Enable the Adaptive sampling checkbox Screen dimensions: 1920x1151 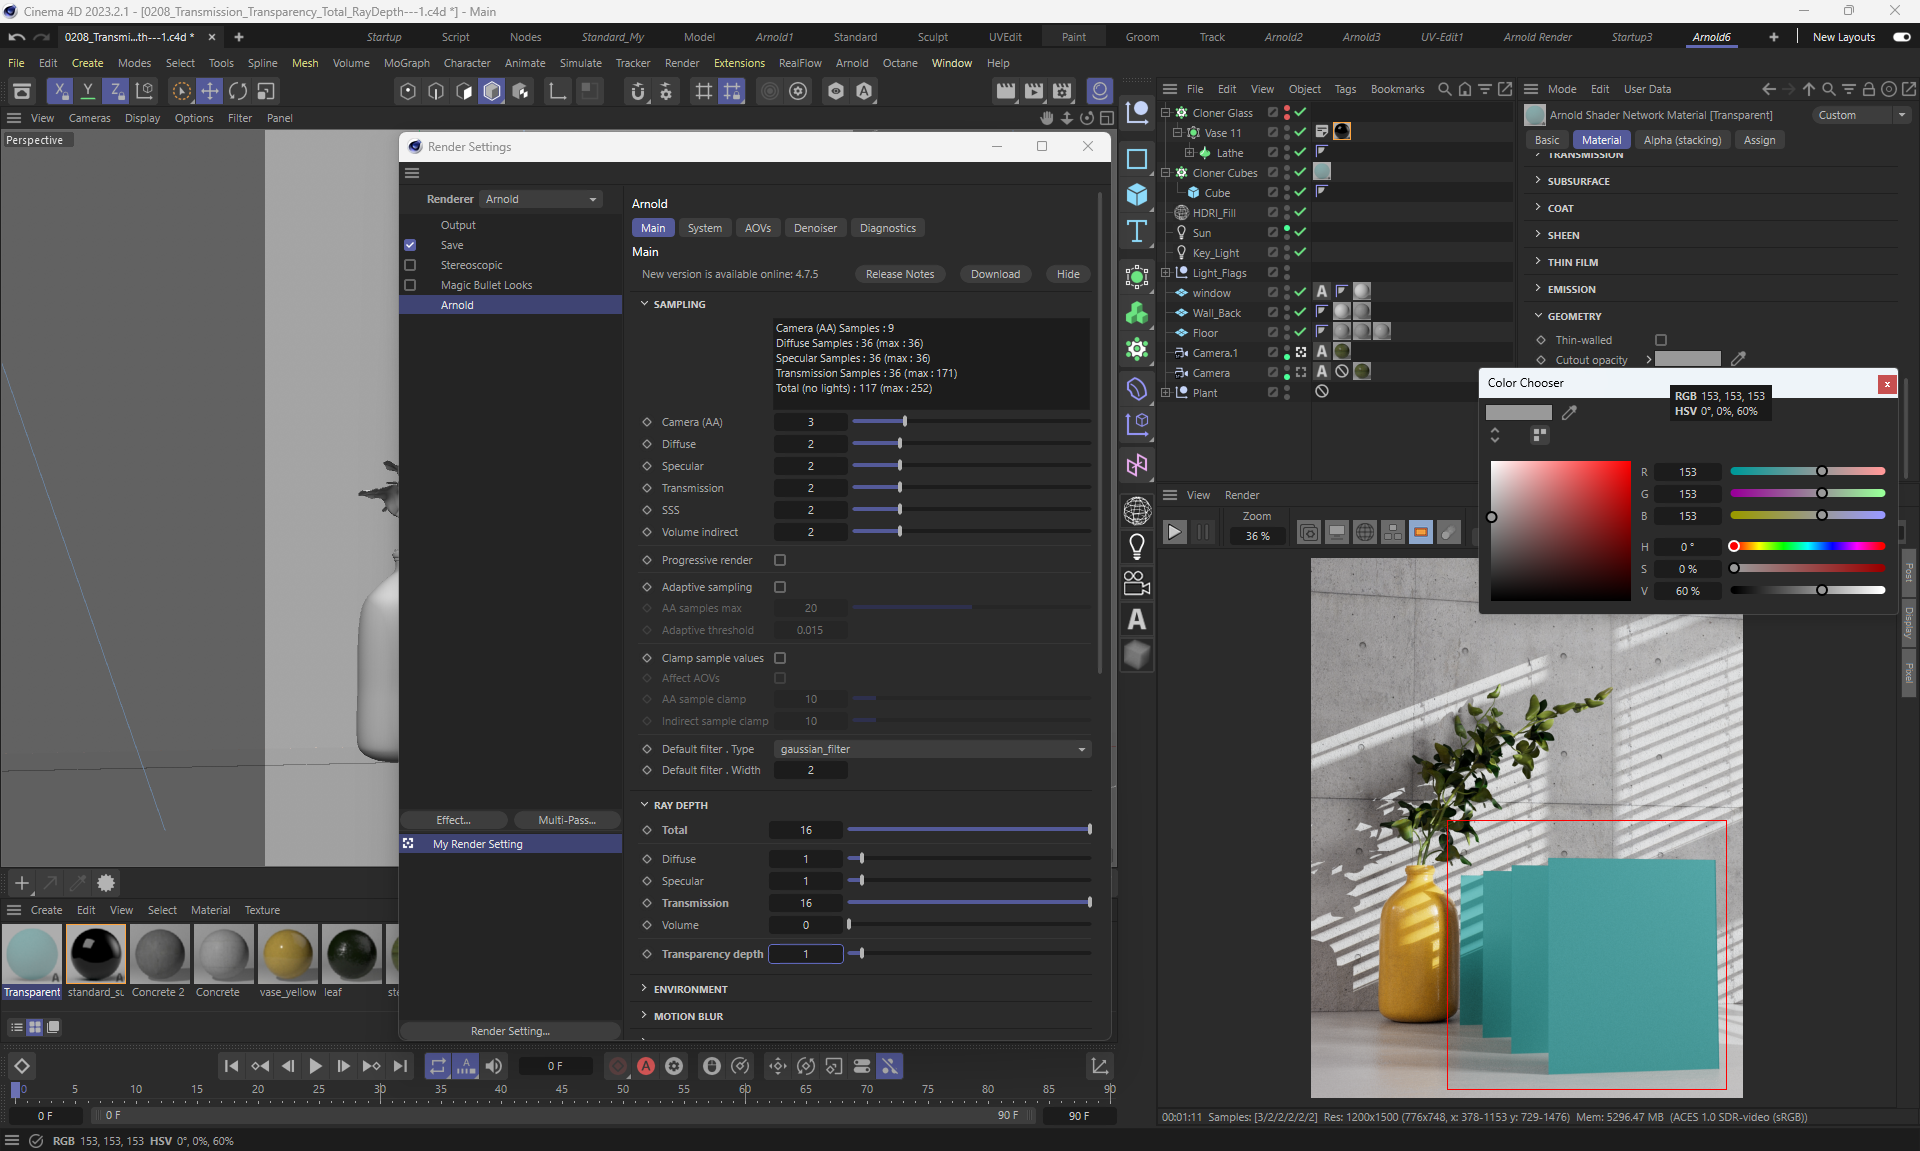tap(780, 587)
